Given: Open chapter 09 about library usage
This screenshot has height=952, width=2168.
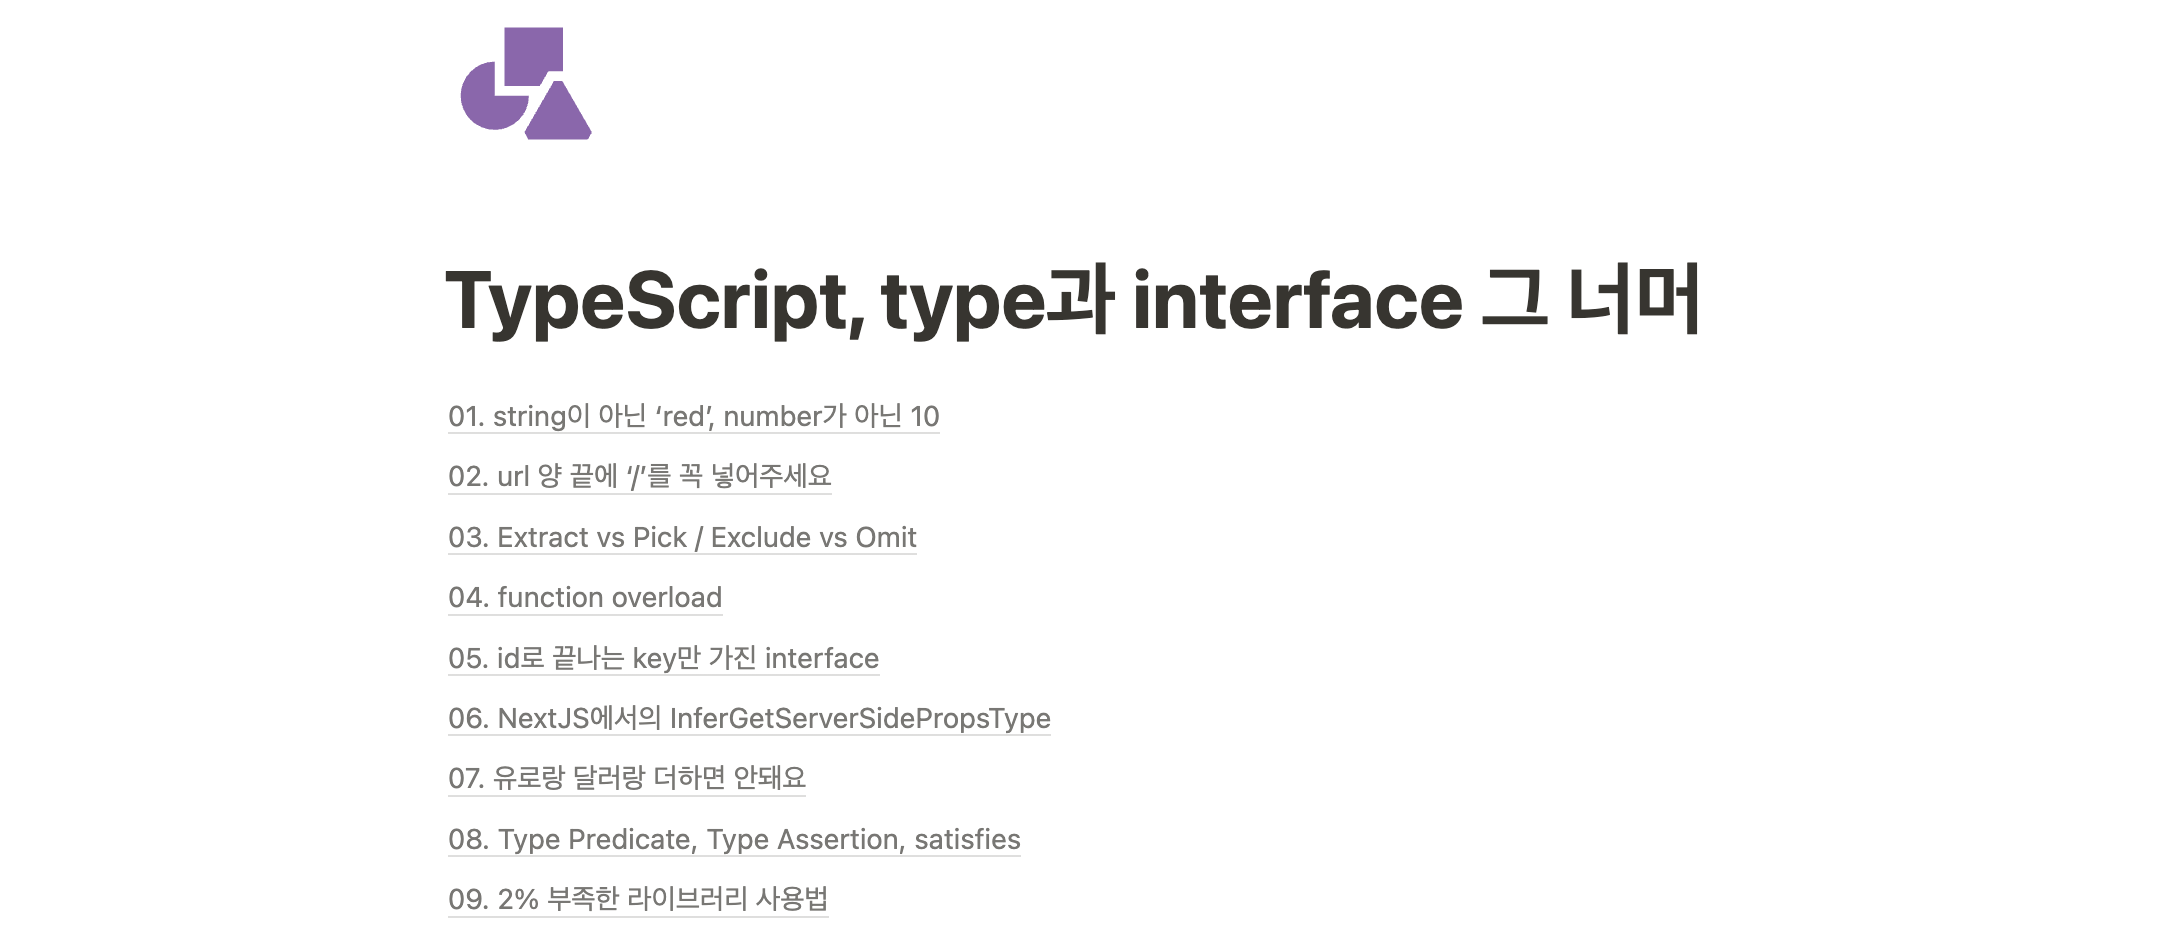Looking at the screenshot, I should [639, 899].
